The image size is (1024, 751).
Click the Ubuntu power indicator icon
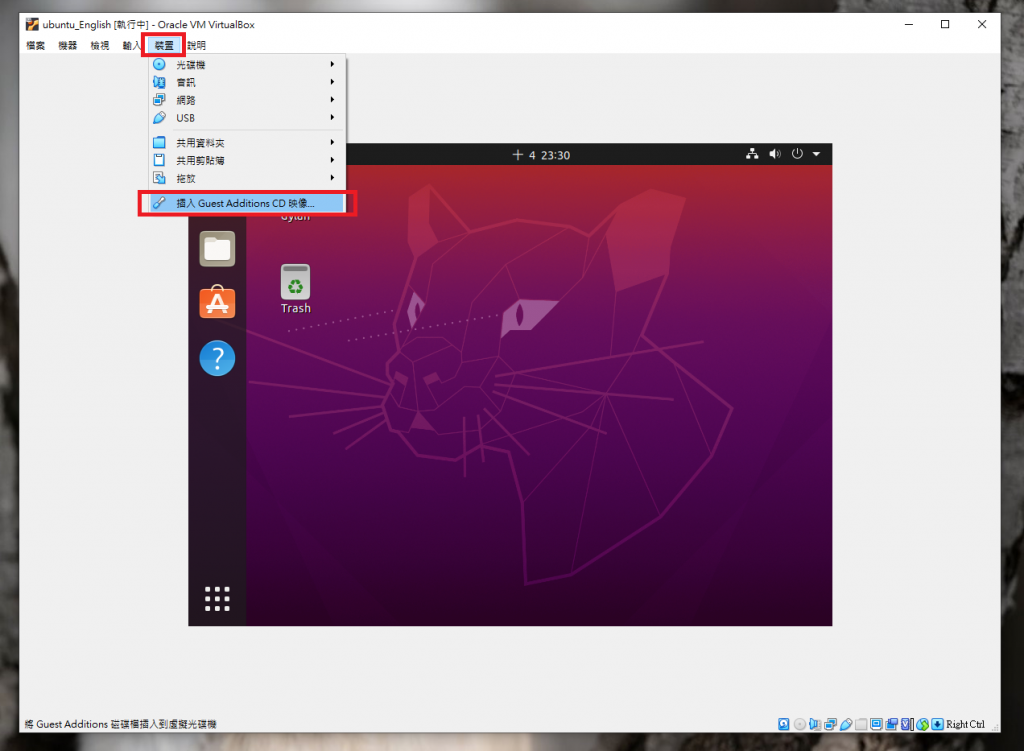coord(797,154)
